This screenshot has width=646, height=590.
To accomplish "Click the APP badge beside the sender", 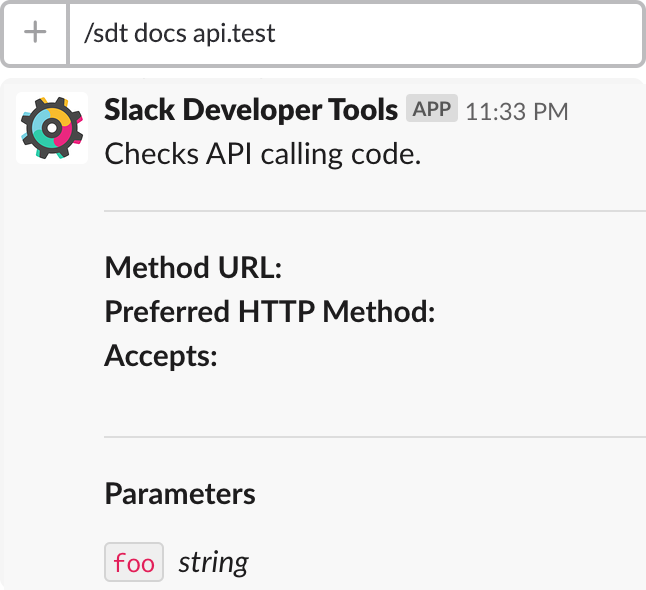I will tap(432, 108).
